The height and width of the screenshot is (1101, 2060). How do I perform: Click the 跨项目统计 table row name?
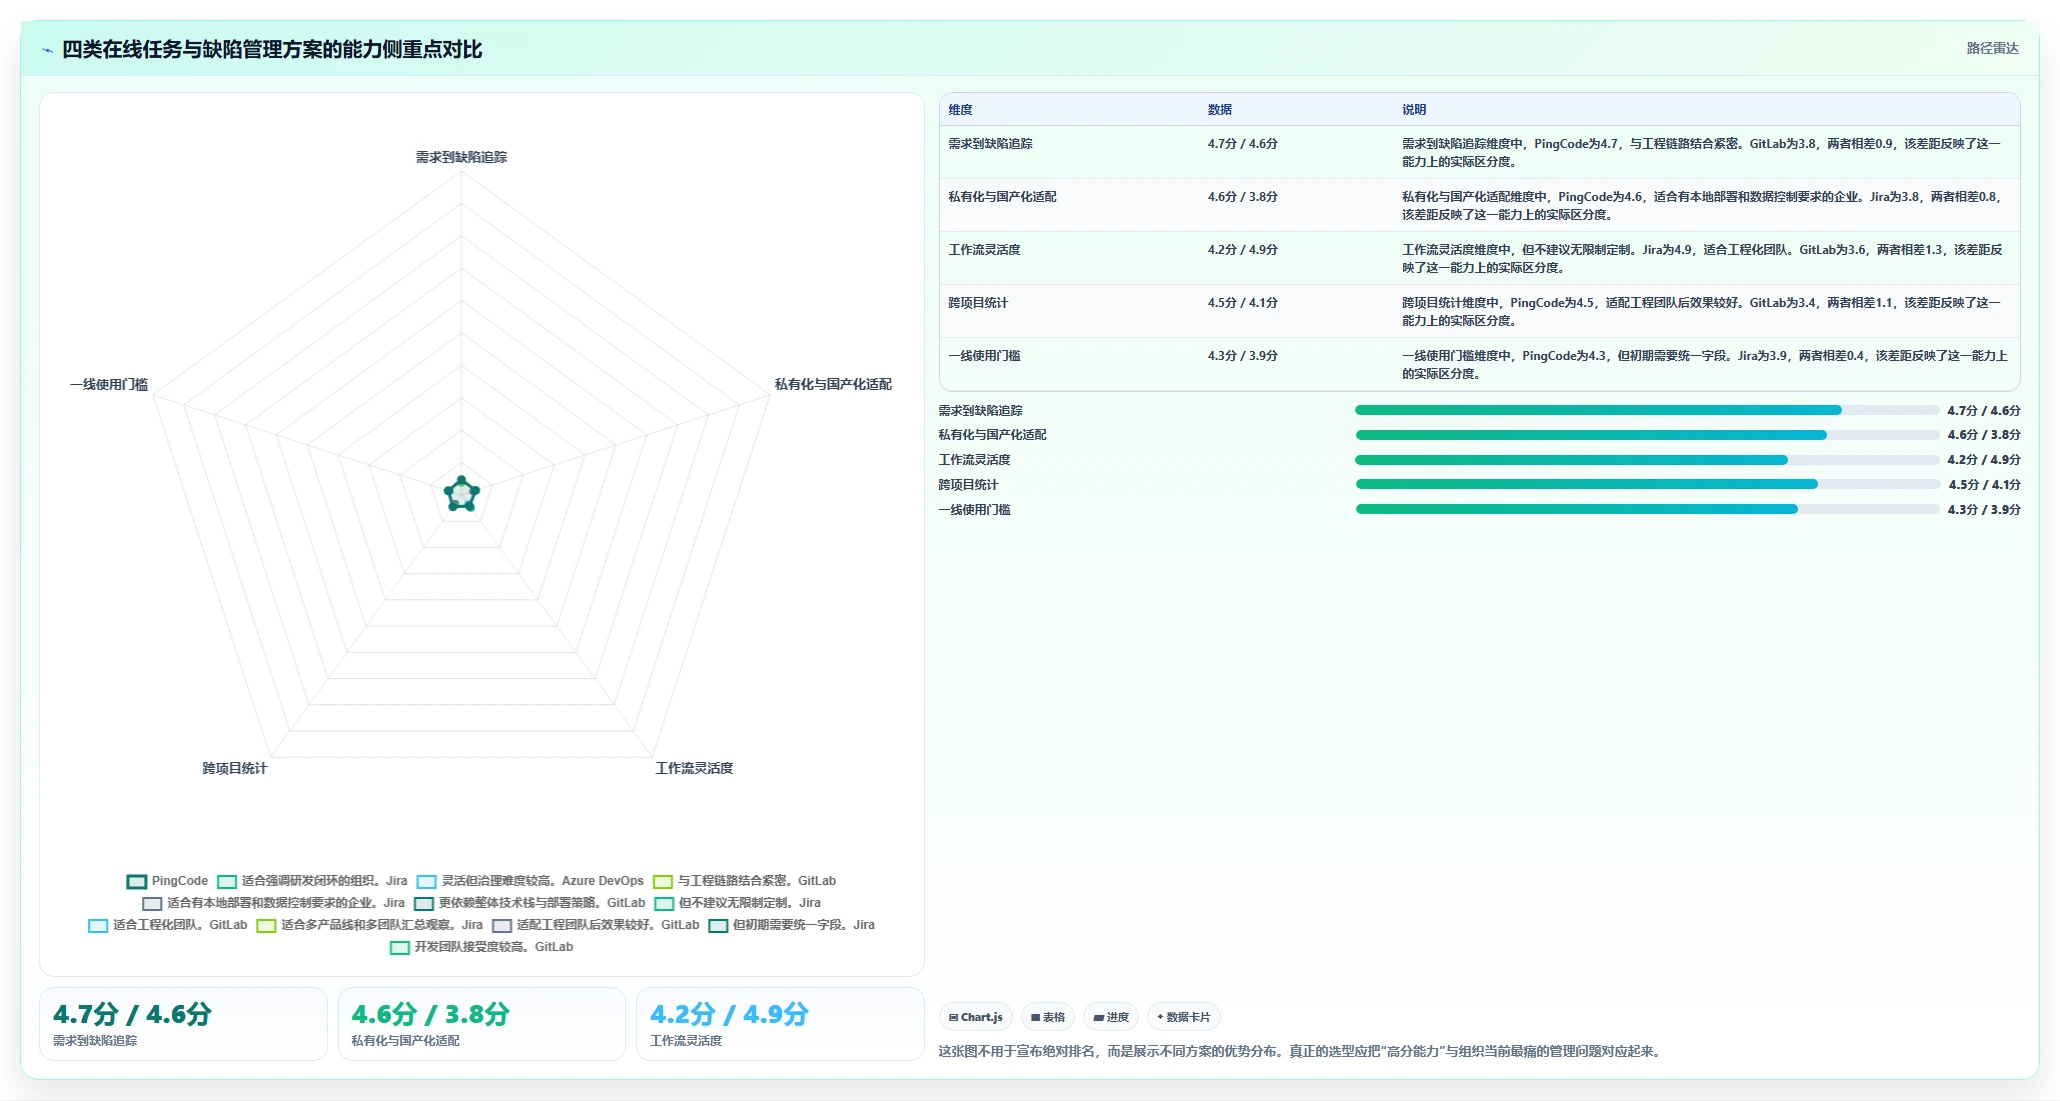[978, 303]
